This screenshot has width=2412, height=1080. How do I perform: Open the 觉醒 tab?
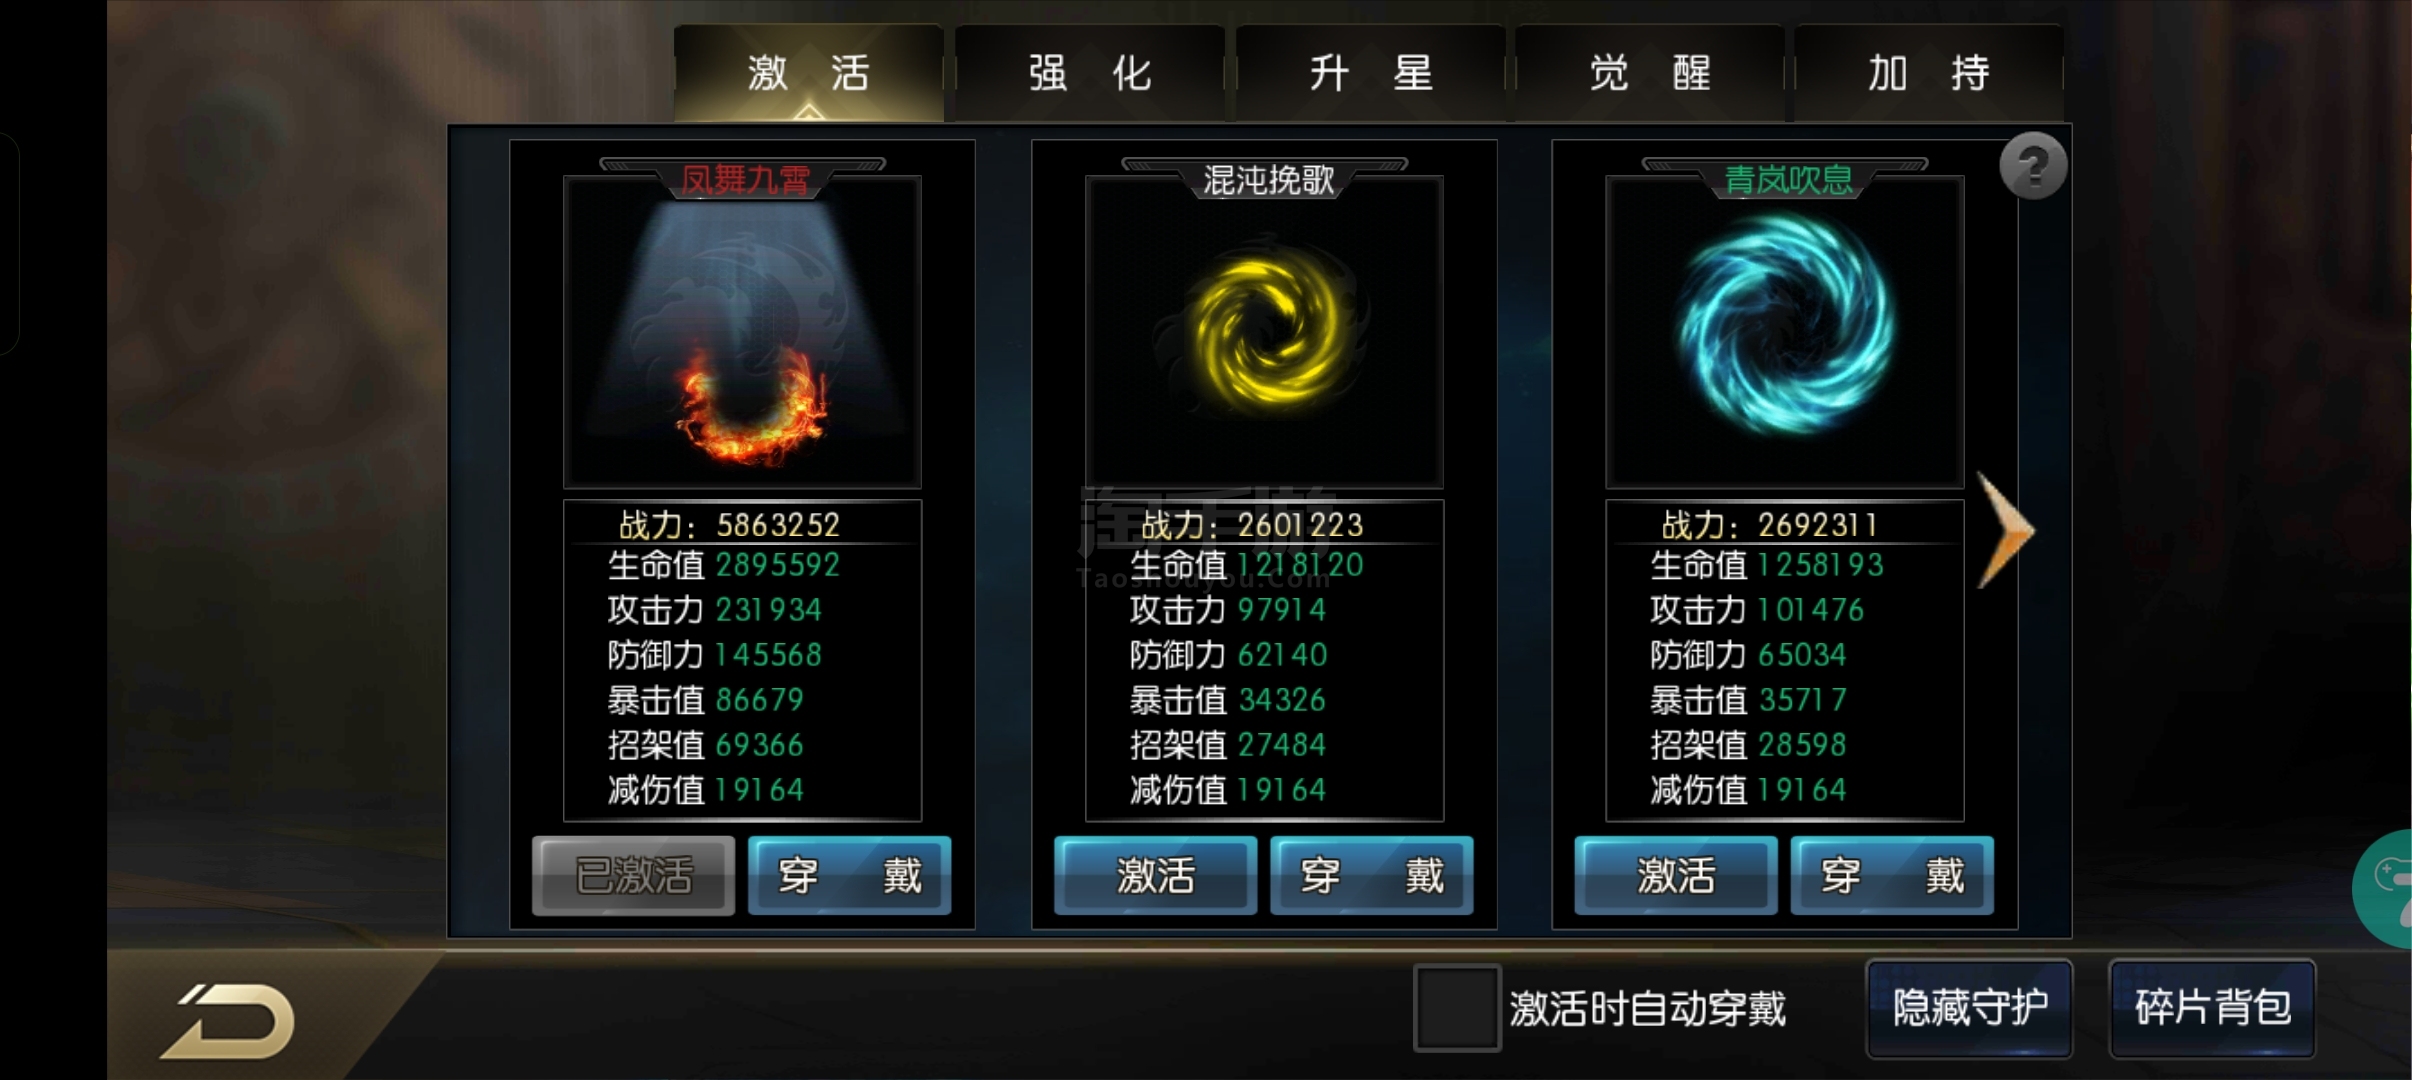1650,73
